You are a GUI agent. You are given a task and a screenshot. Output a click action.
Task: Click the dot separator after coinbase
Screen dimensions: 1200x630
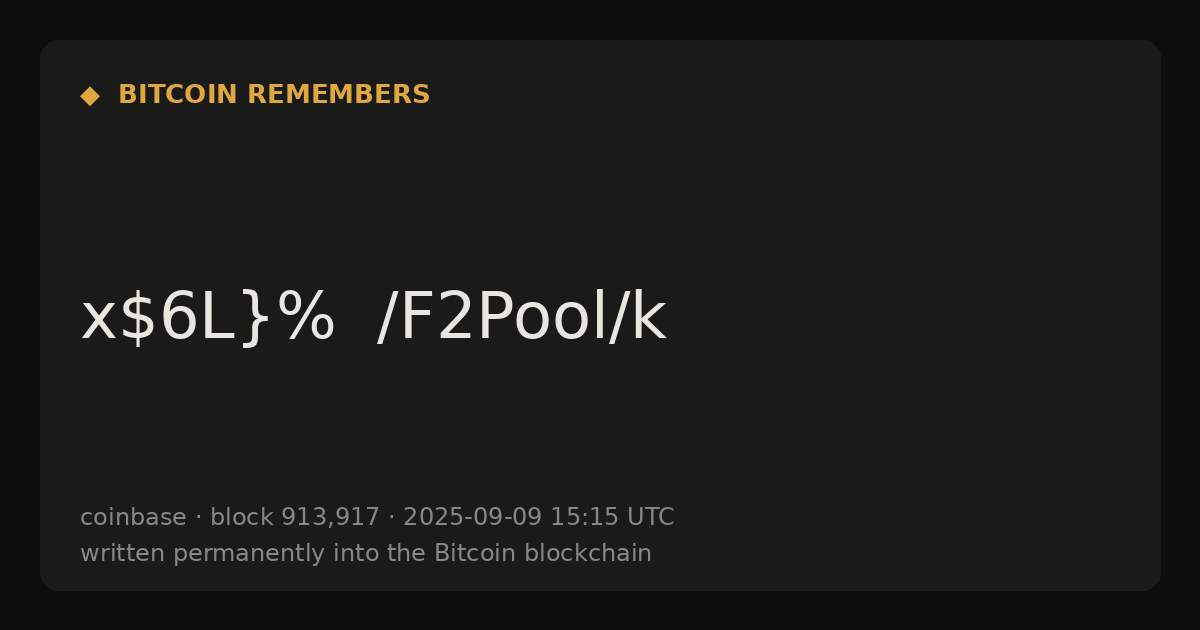198,518
